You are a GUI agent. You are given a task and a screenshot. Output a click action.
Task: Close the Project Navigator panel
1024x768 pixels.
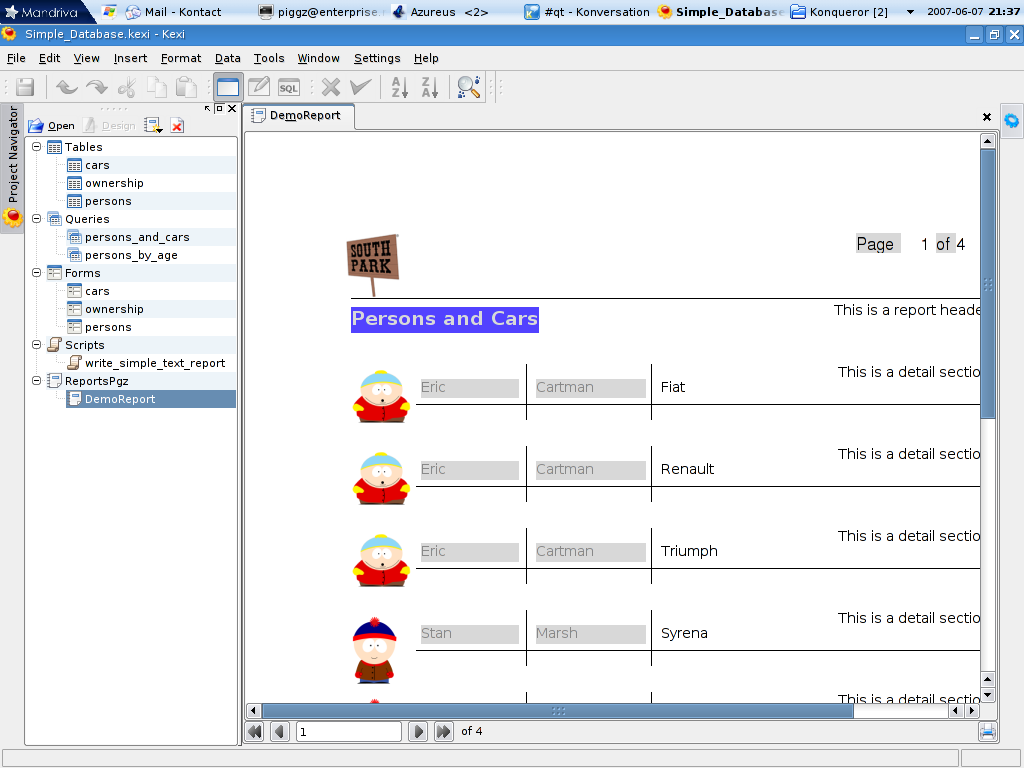coord(232,108)
